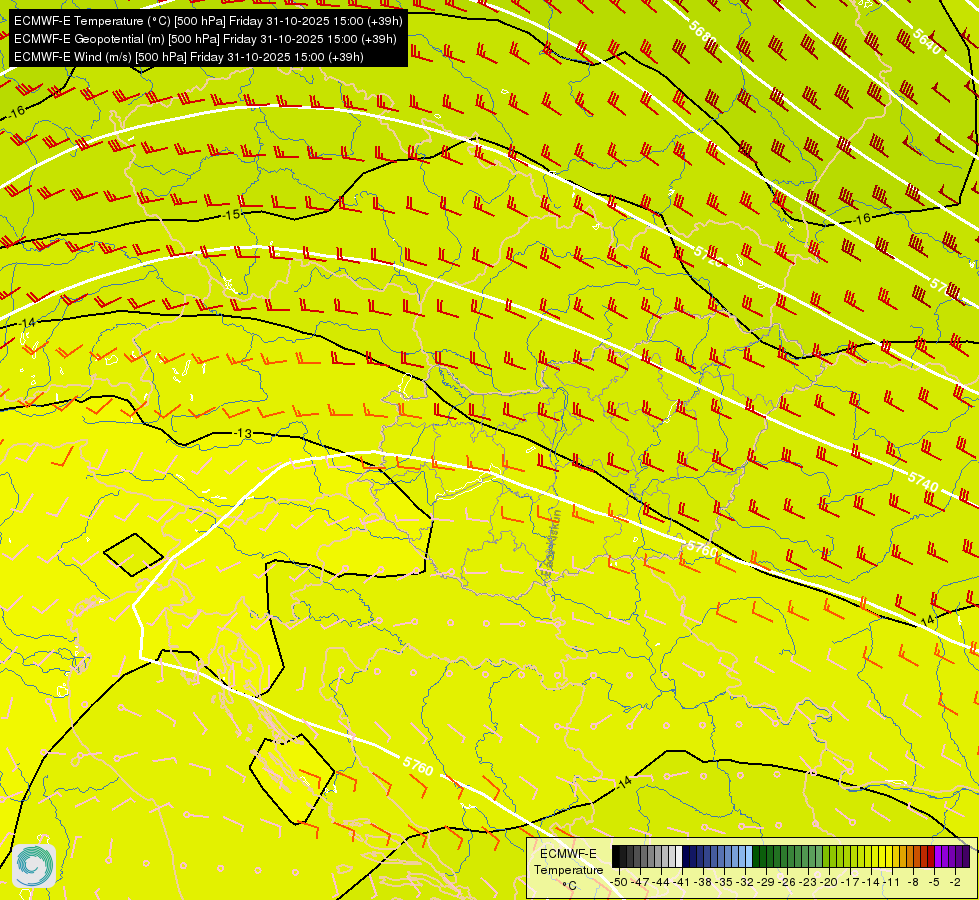This screenshot has height=900, width=979.
Task: Click the dark purple swatch at legend's warm end
Action: pyautogui.click(x=966, y=856)
